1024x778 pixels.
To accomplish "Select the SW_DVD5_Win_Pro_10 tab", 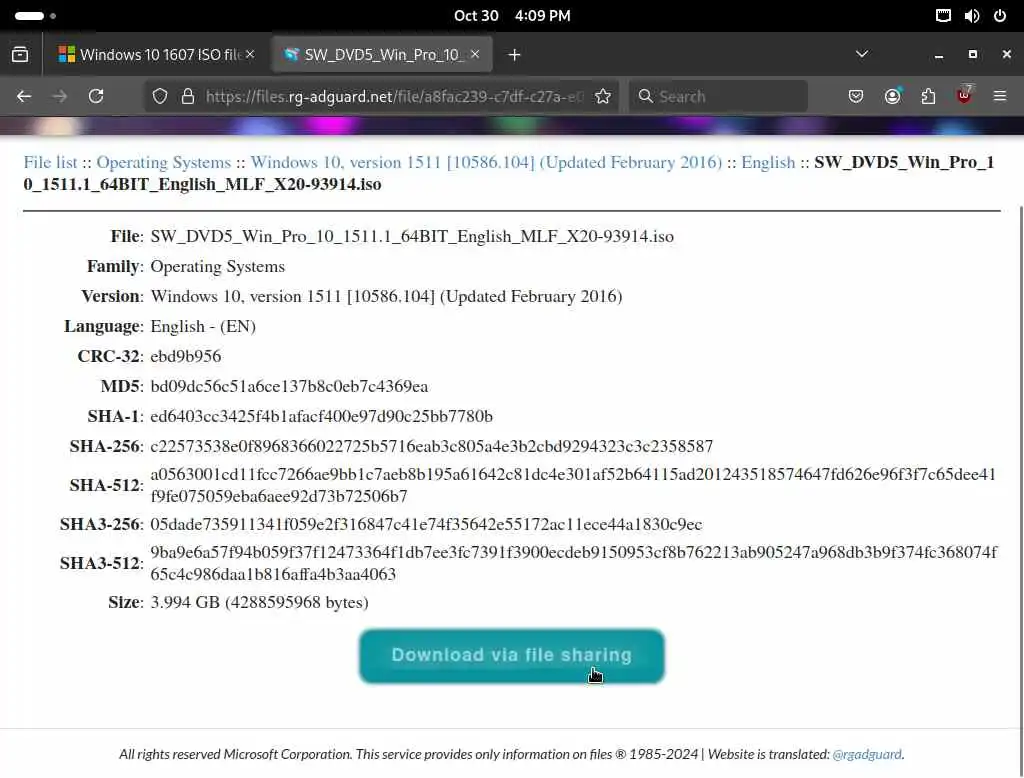I will click(x=382, y=55).
